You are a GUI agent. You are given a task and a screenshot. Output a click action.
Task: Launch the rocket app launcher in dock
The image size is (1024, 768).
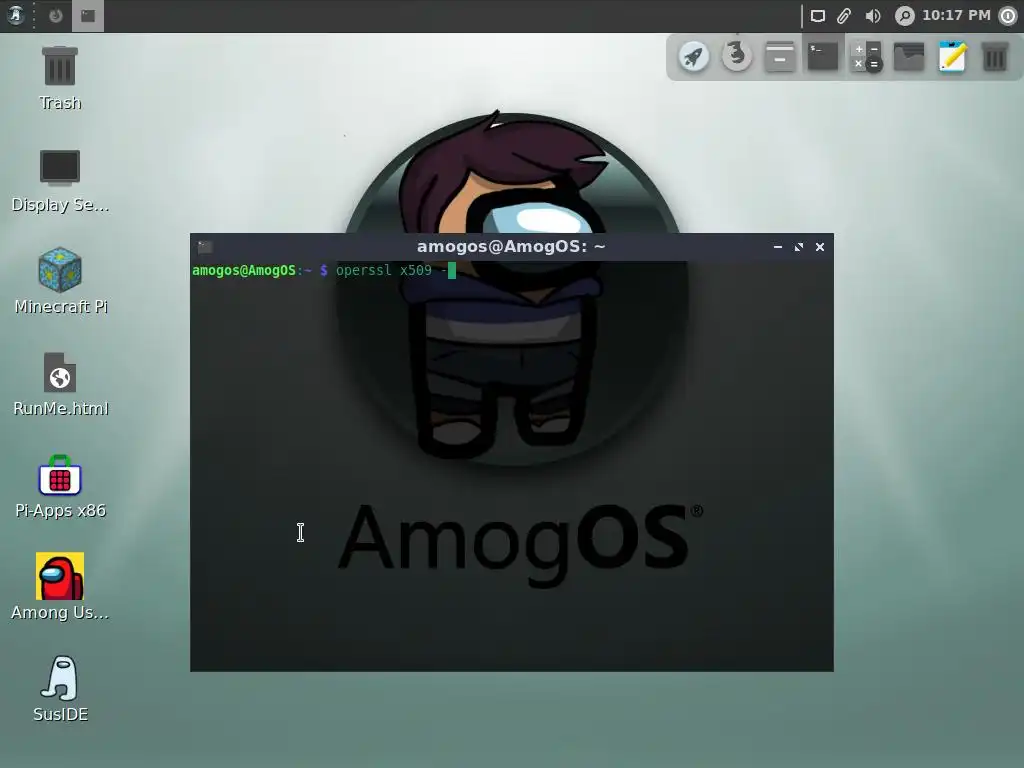coord(694,57)
